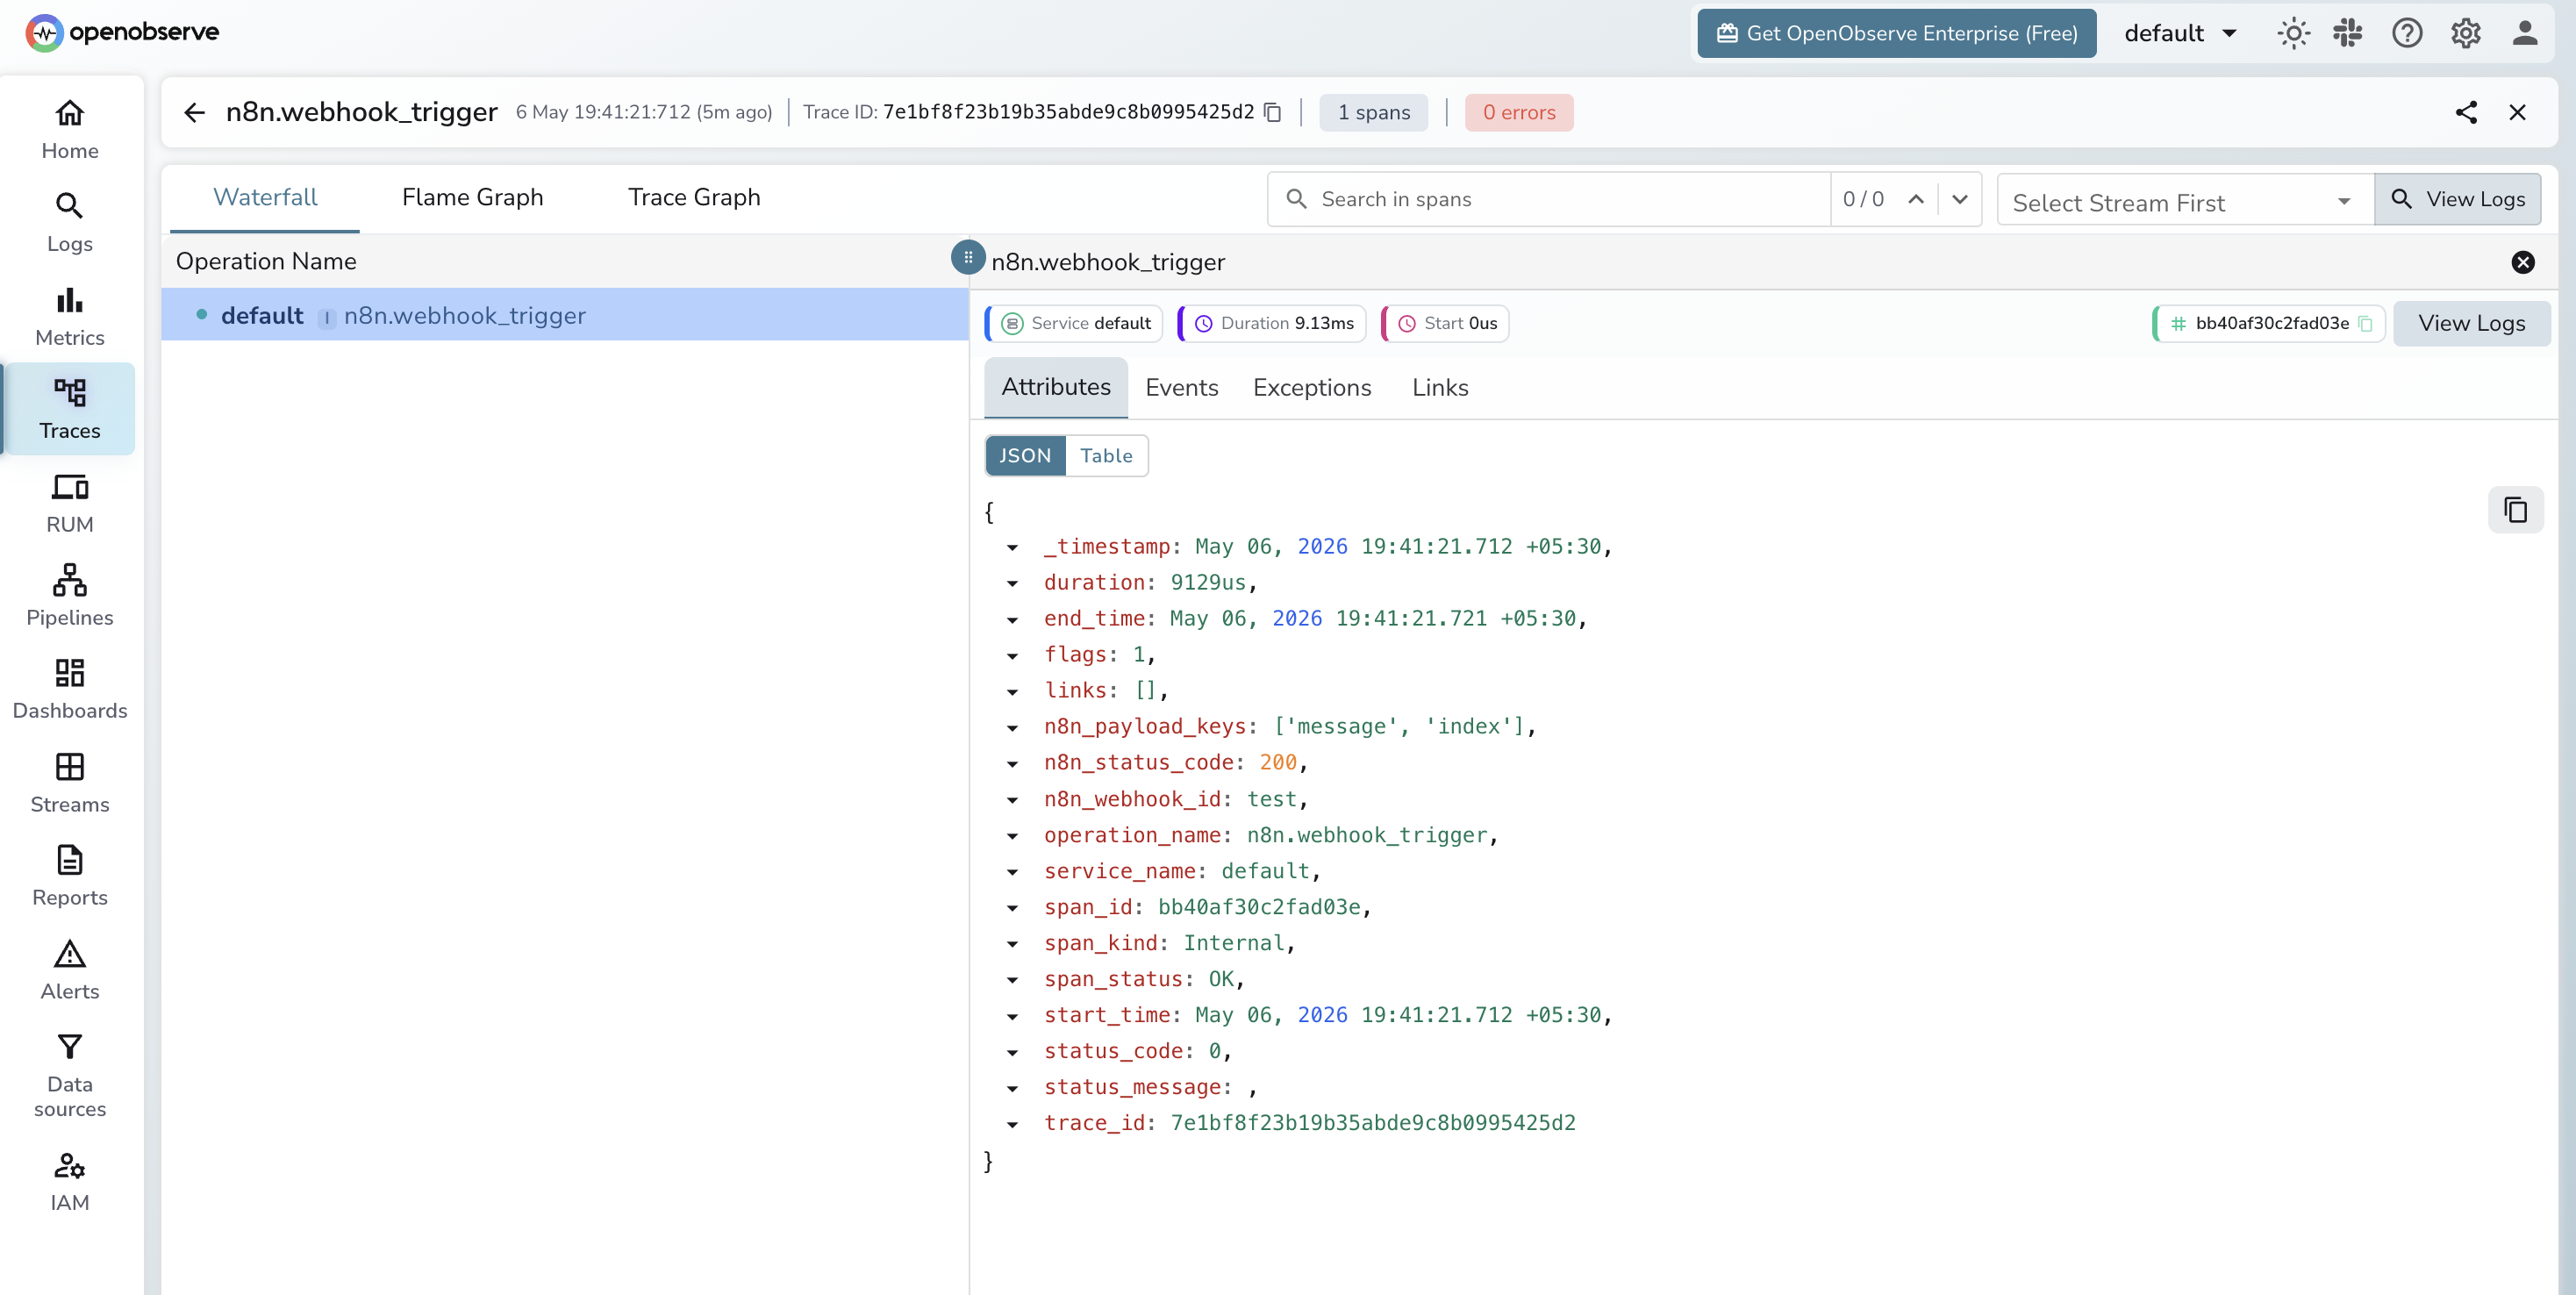The height and width of the screenshot is (1295, 2576).
Task: Click the openobserve logo
Action: coord(122,32)
